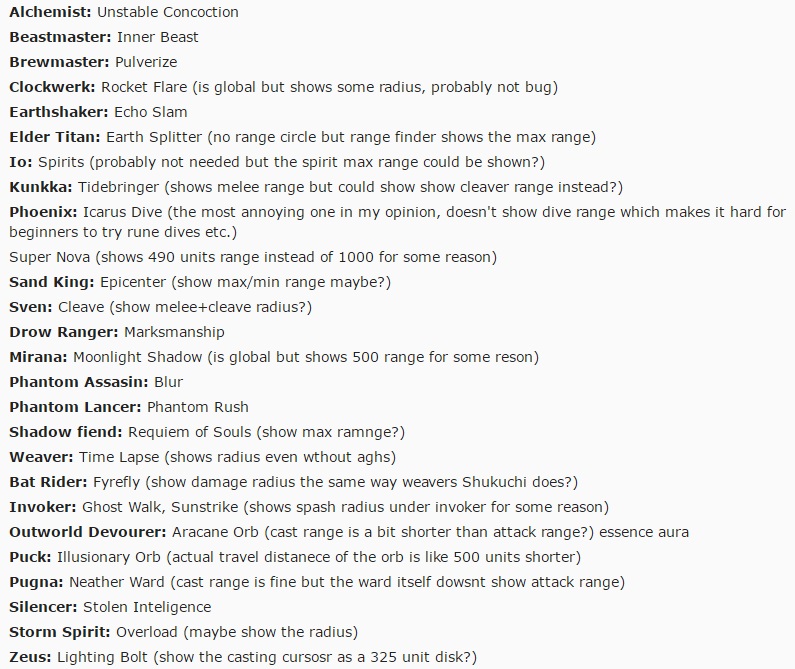The width and height of the screenshot is (795, 669).
Task: Click the Phantom Lancer bold label
Action: (75, 407)
